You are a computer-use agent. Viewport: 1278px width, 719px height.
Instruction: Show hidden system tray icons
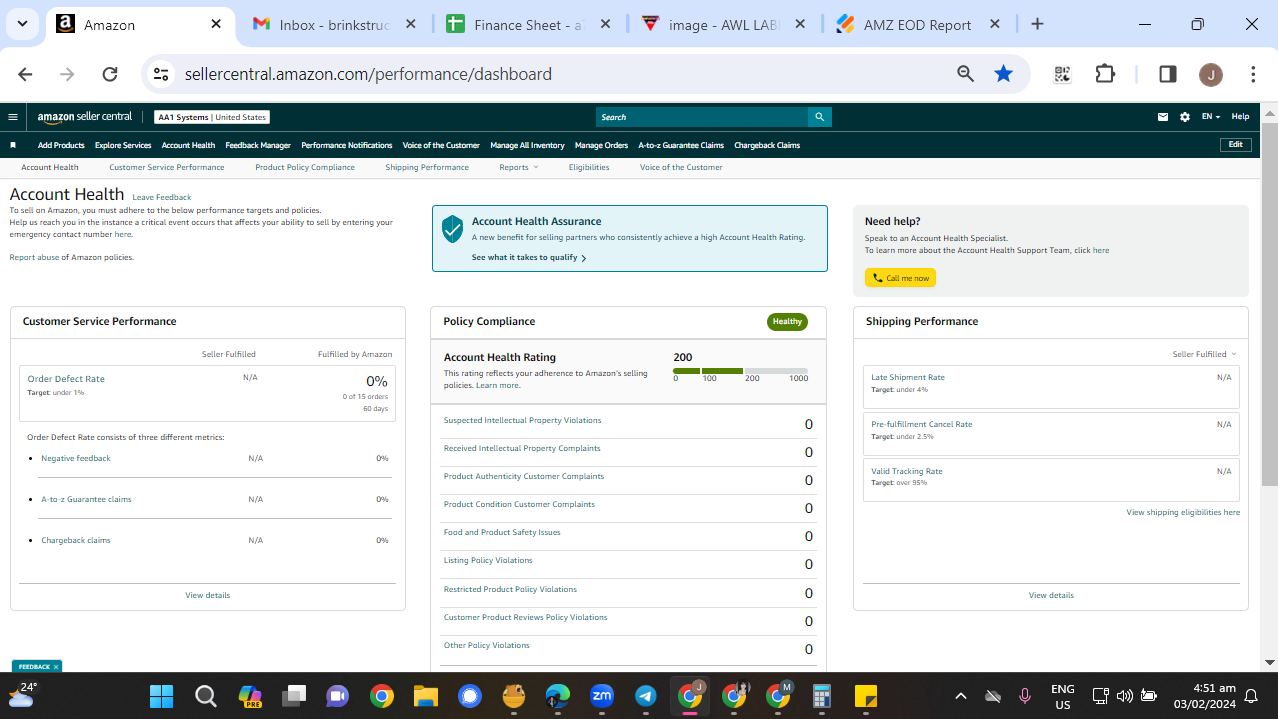coord(961,696)
